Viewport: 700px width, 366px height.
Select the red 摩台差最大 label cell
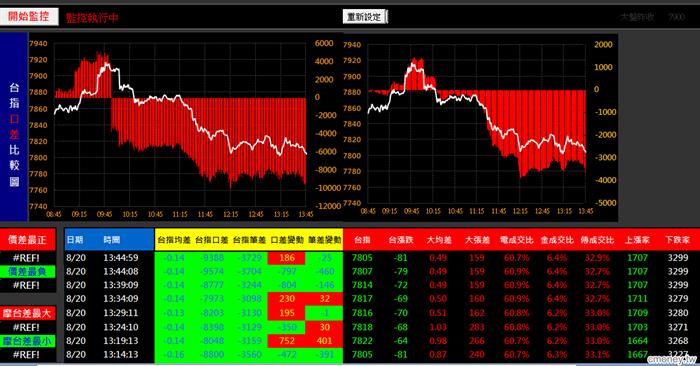coord(28,313)
